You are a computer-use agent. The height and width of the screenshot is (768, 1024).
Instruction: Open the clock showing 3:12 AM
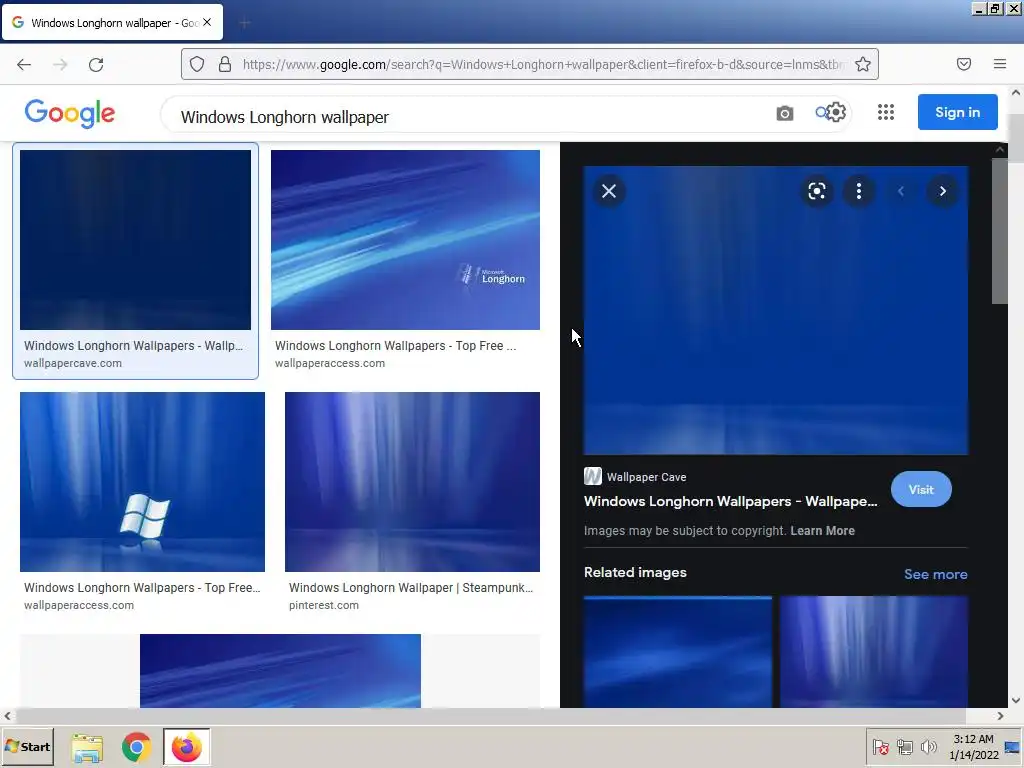click(x=974, y=746)
